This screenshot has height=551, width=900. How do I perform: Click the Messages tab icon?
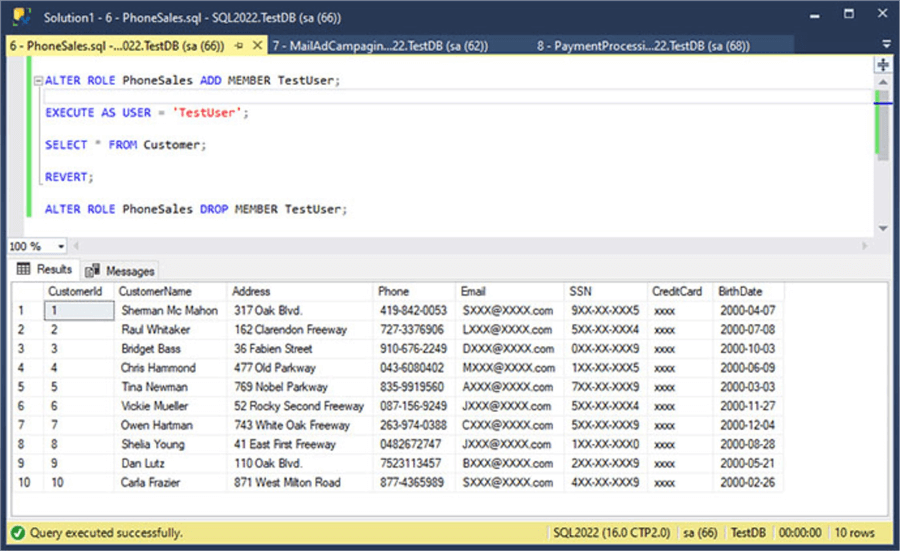(x=93, y=271)
